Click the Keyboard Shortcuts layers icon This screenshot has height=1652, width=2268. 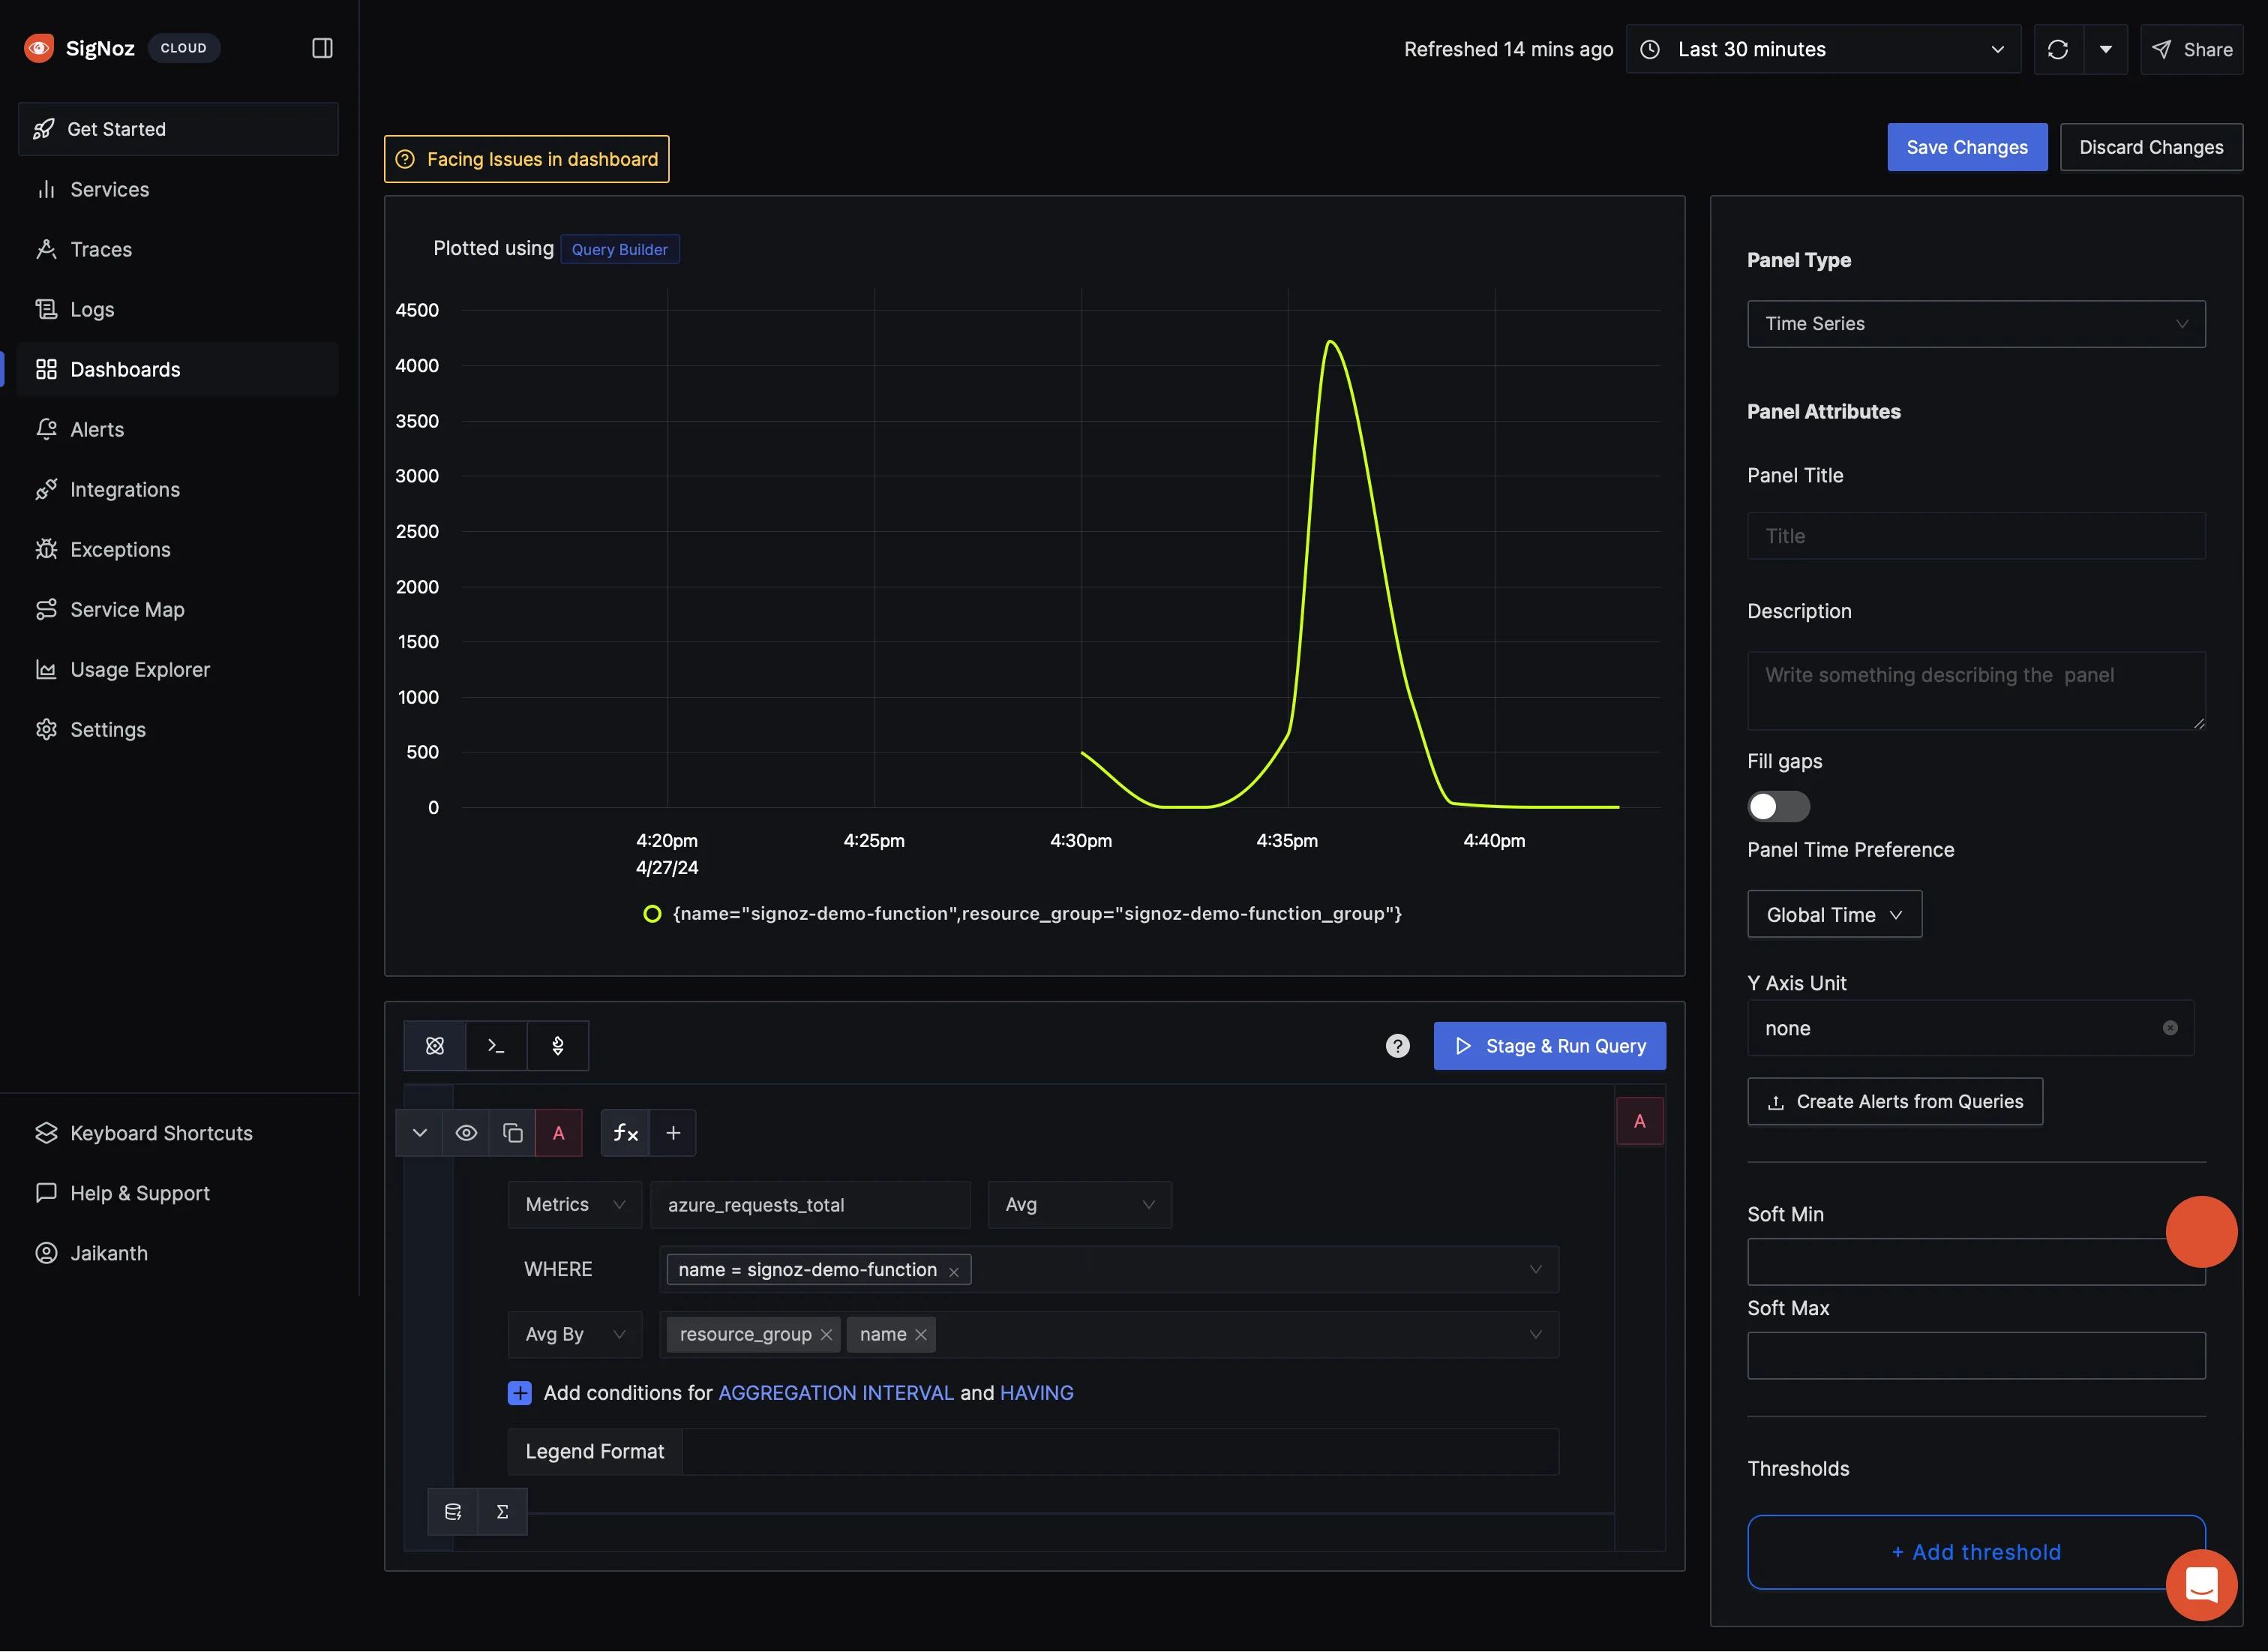click(x=46, y=1133)
